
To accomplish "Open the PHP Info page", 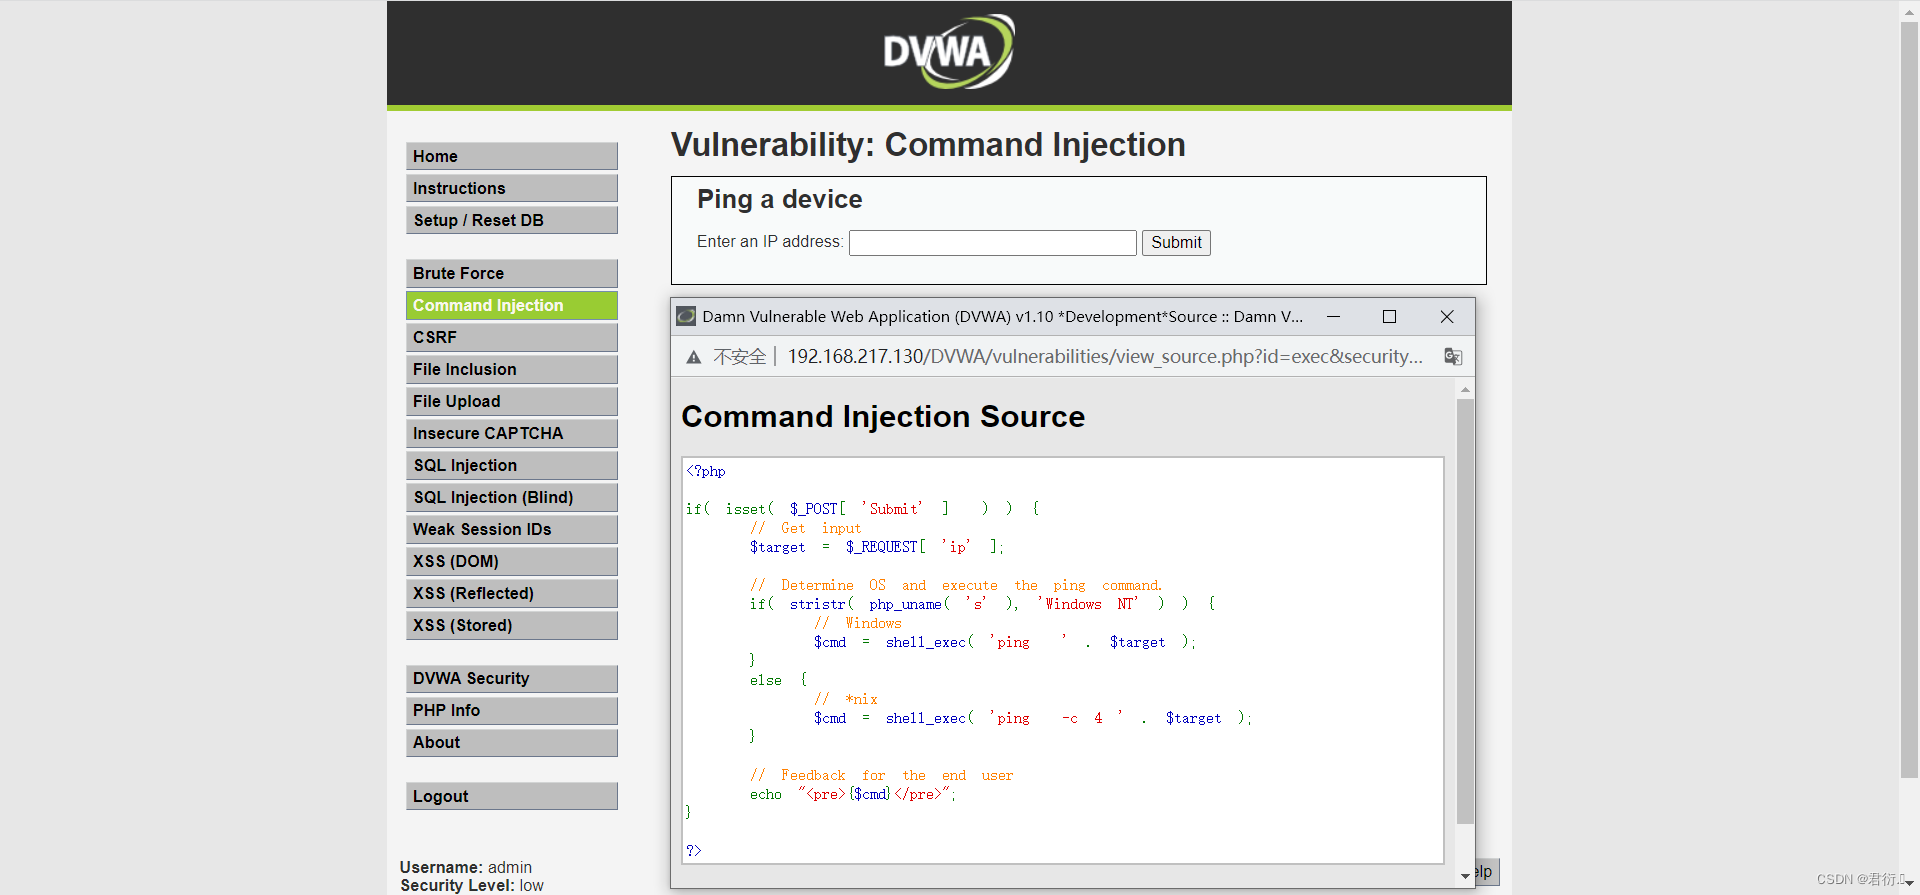I will pyautogui.click(x=512, y=710).
